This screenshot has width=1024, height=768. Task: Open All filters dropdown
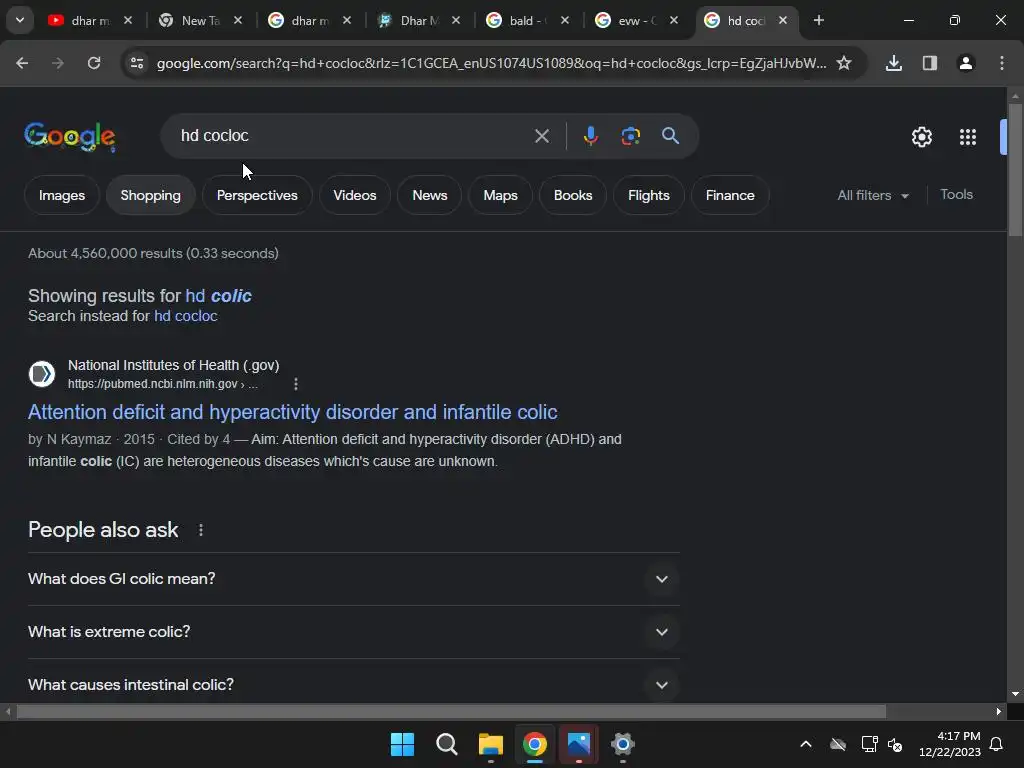[873, 195]
